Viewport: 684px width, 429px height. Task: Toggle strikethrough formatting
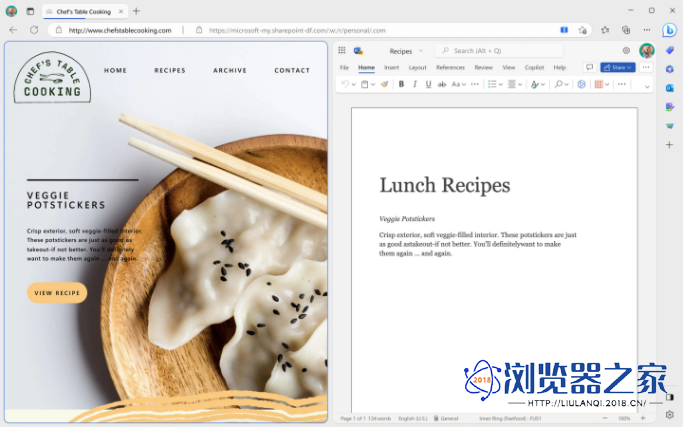(442, 84)
